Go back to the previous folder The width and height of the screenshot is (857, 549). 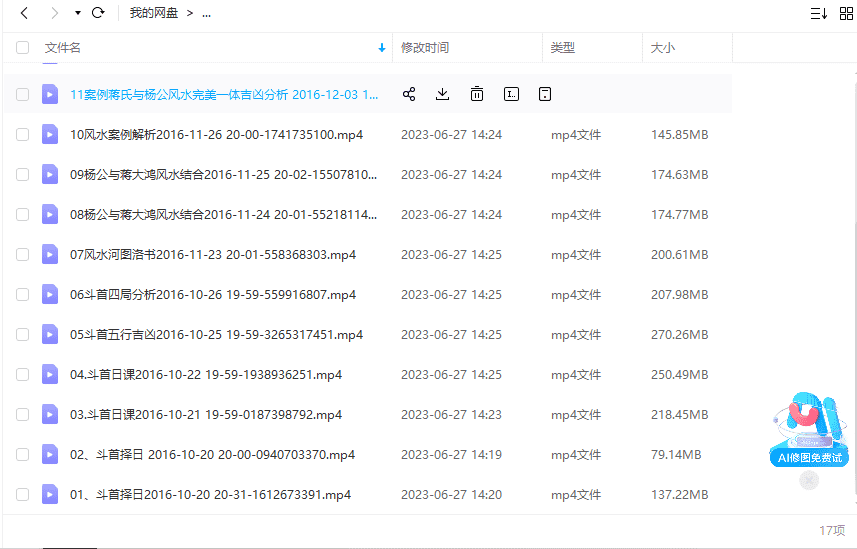click(24, 13)
